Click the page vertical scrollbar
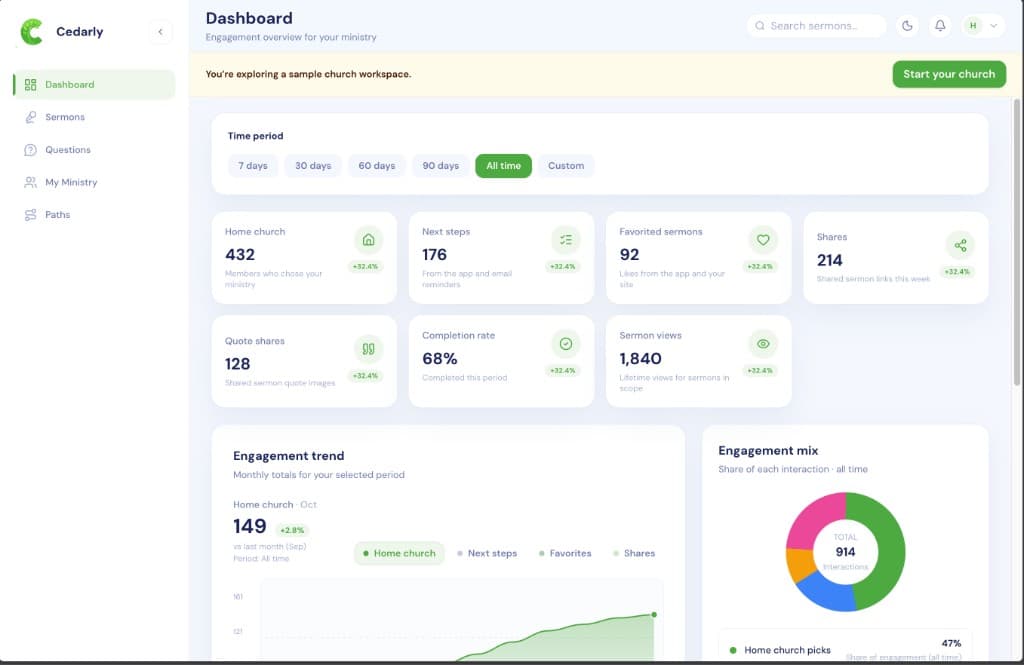Image resolution: width=1024 pixels, height=665 pixels. 1016,242
